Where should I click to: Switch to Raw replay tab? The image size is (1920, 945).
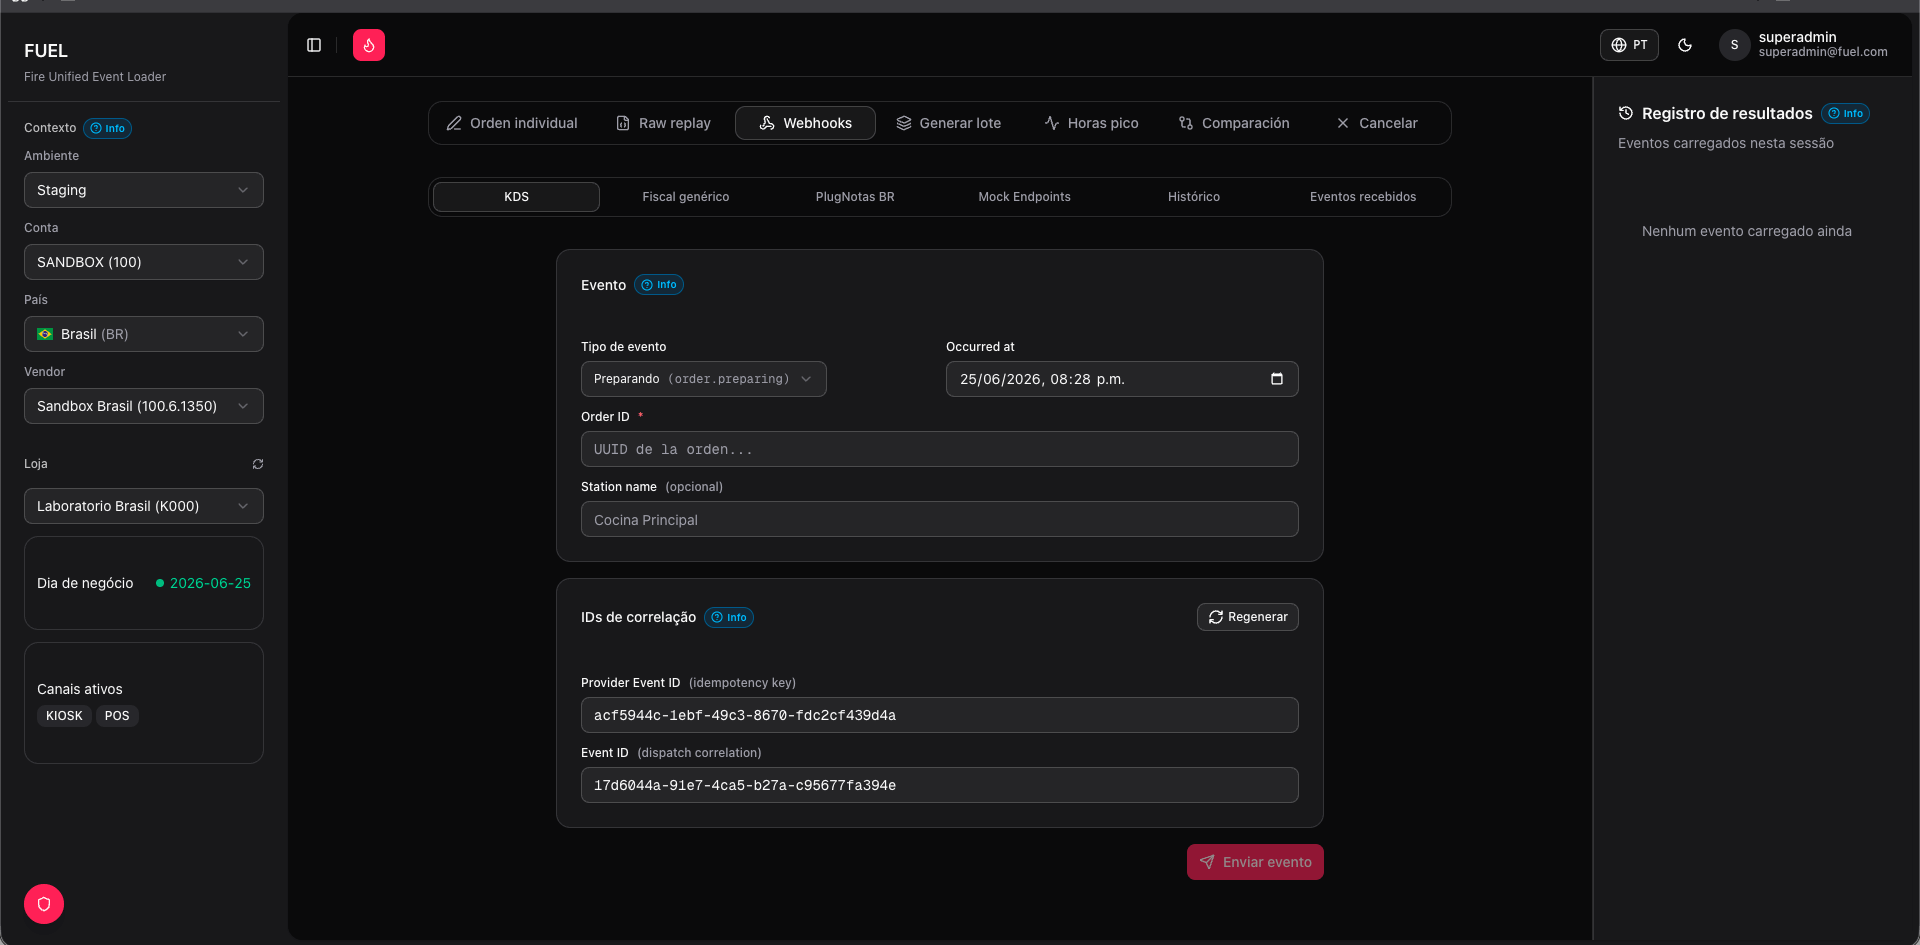coord(663,123)
